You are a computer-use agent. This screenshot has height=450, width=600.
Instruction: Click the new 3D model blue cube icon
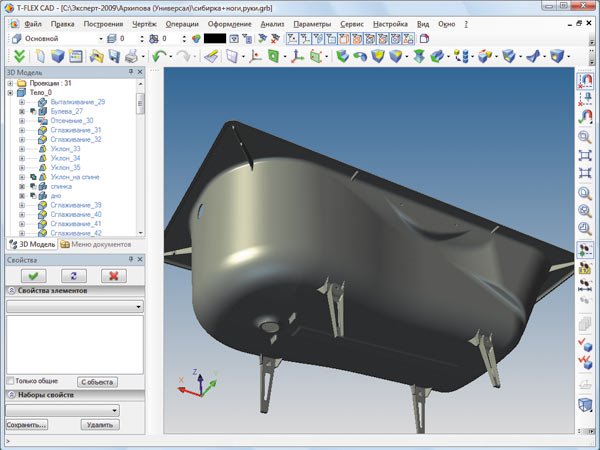coord(58,57)
